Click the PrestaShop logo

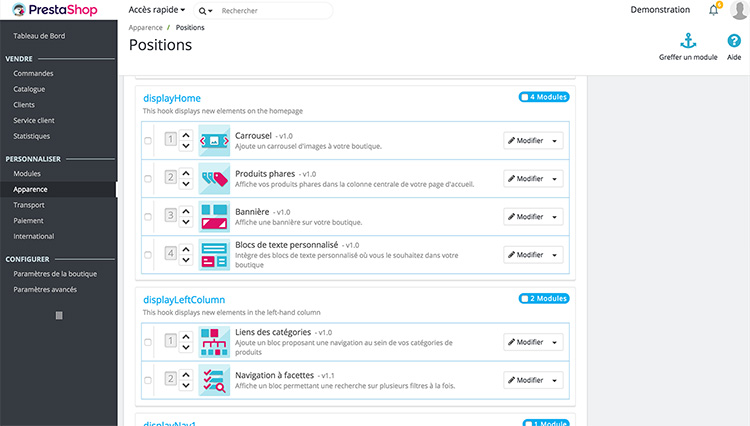click(x=55, y=10)
